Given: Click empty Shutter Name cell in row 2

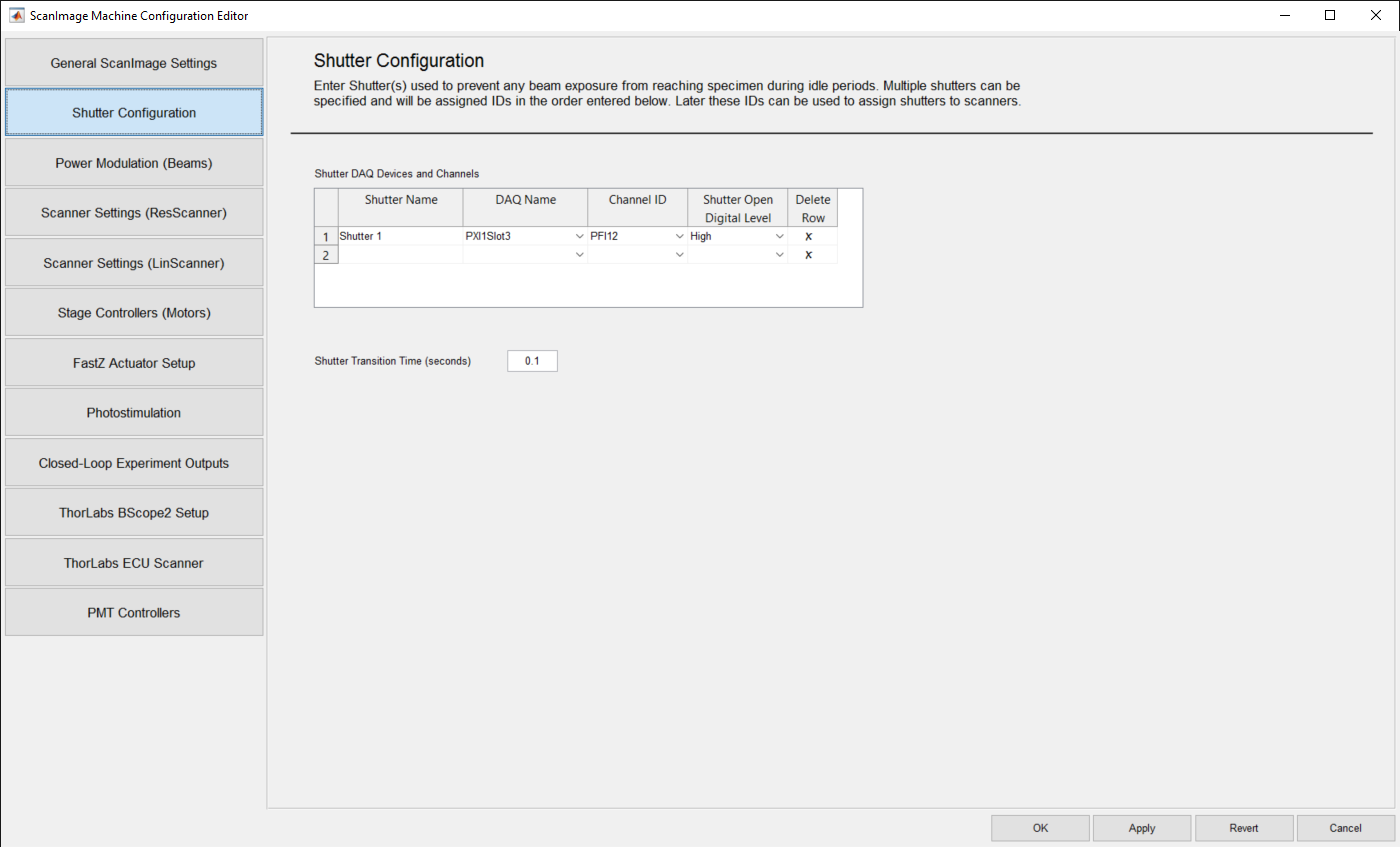Looking at the screenshot, I should coord(400,255).
